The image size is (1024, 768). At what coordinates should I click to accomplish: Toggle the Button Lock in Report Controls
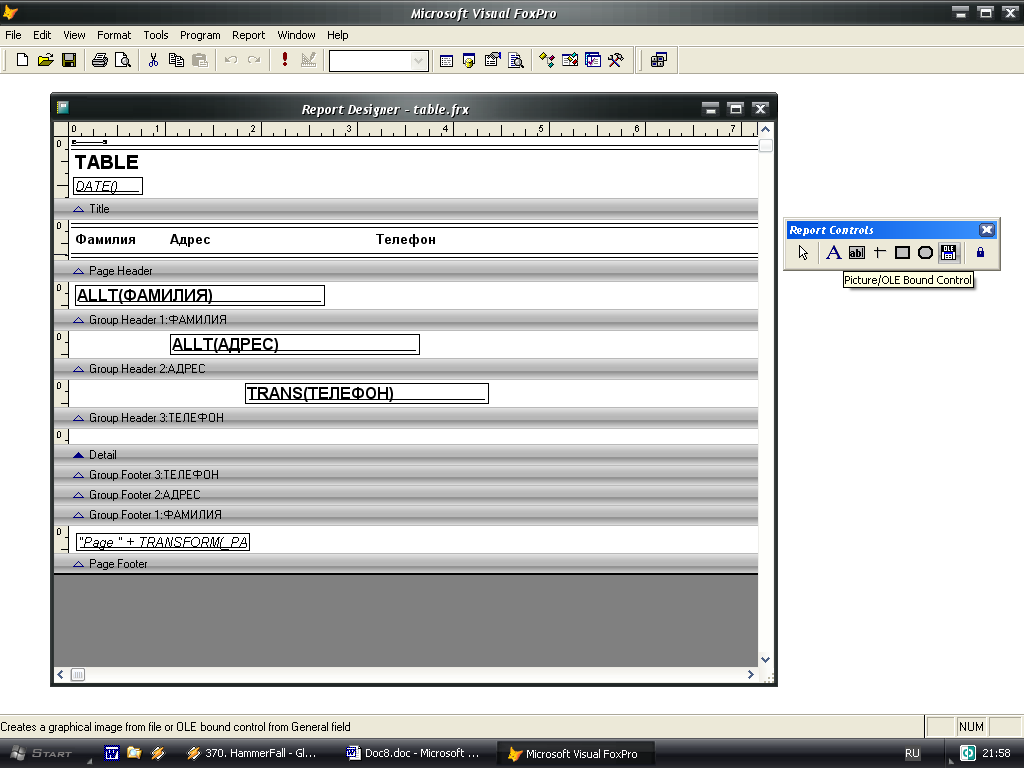(x=980, y=253)
